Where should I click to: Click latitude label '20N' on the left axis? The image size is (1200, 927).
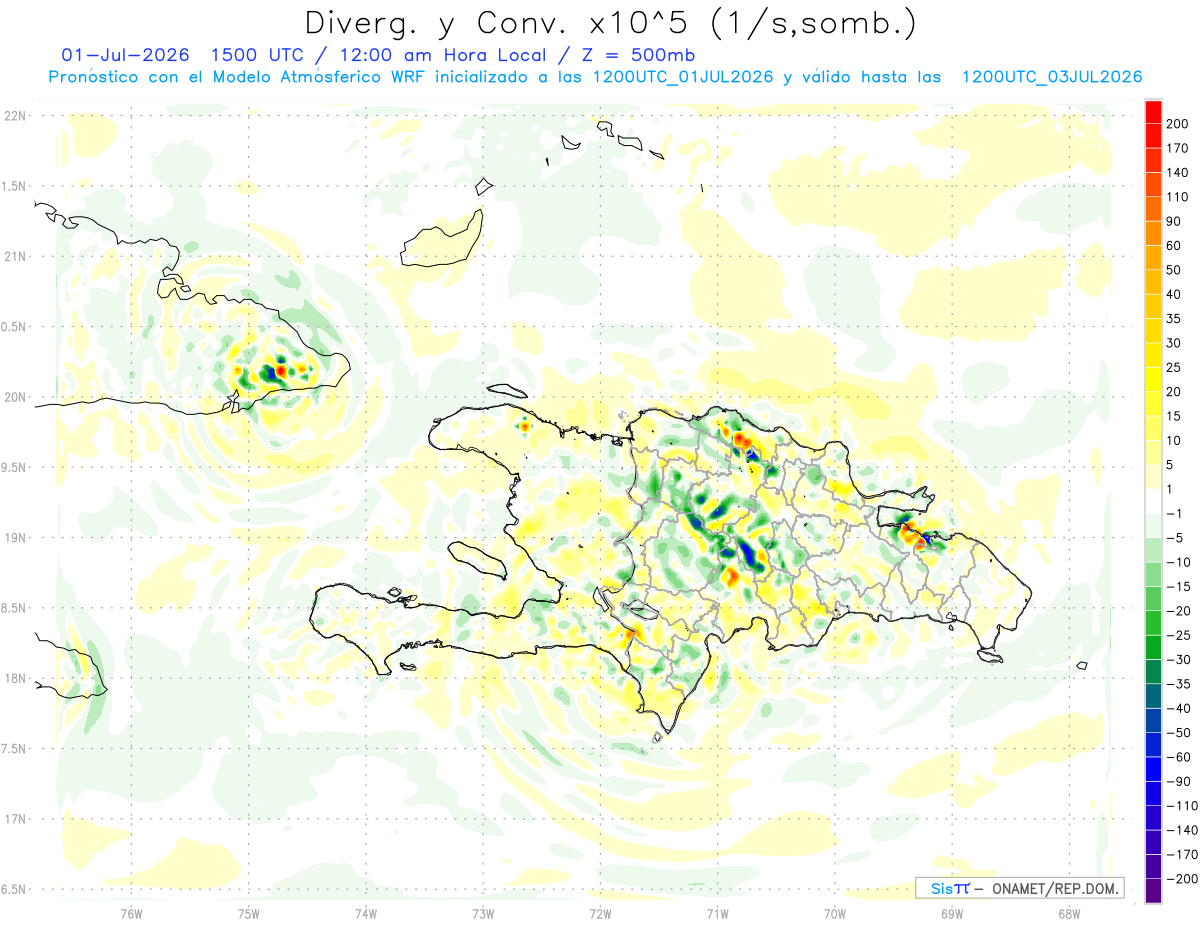pyautogui.click(x=14, y=397)
